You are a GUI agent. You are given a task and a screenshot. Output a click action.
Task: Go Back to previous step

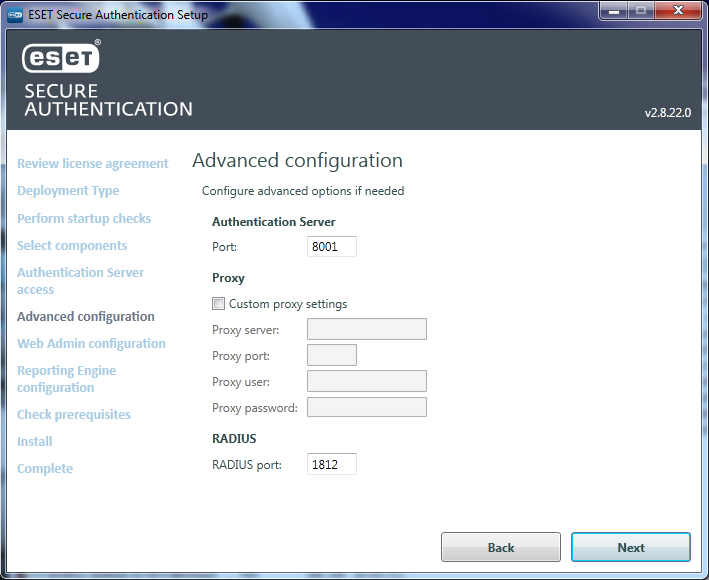click(x=501, y=547)
